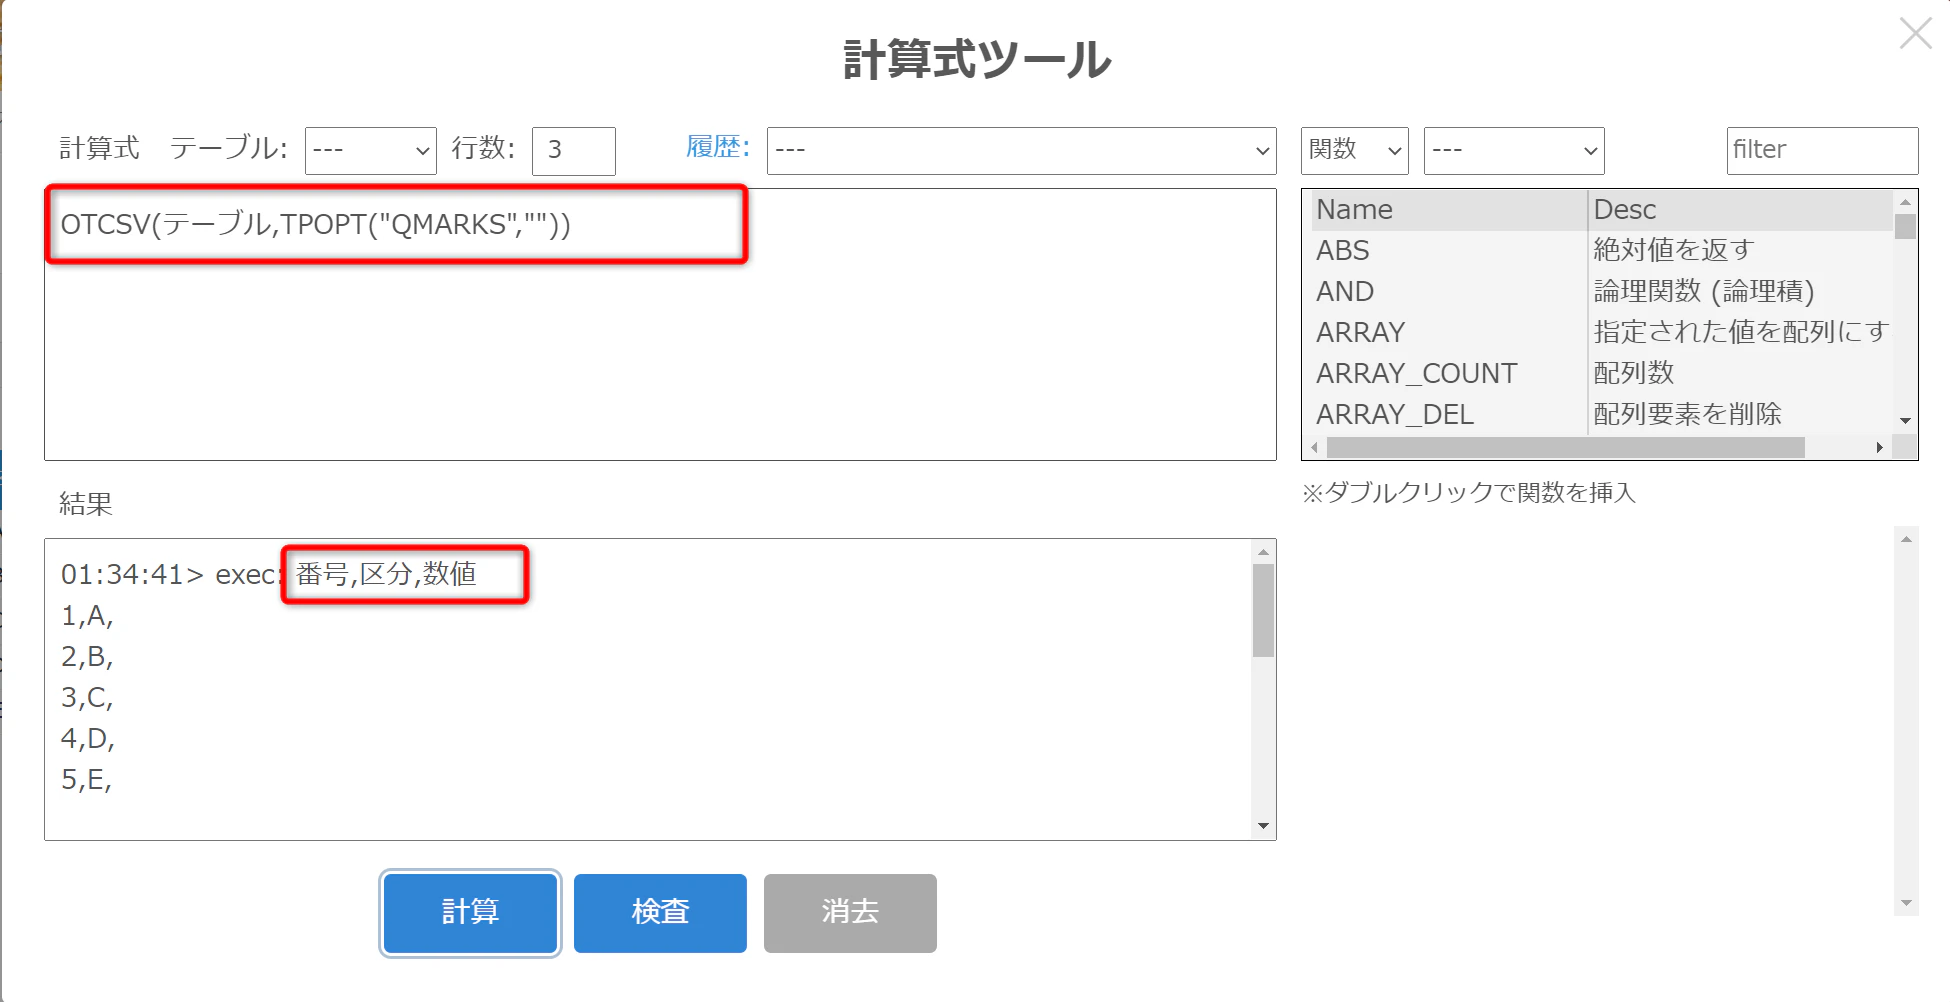
Task: Click the 行数 input field
Action: pyautogui.click(x=573, y=151)
